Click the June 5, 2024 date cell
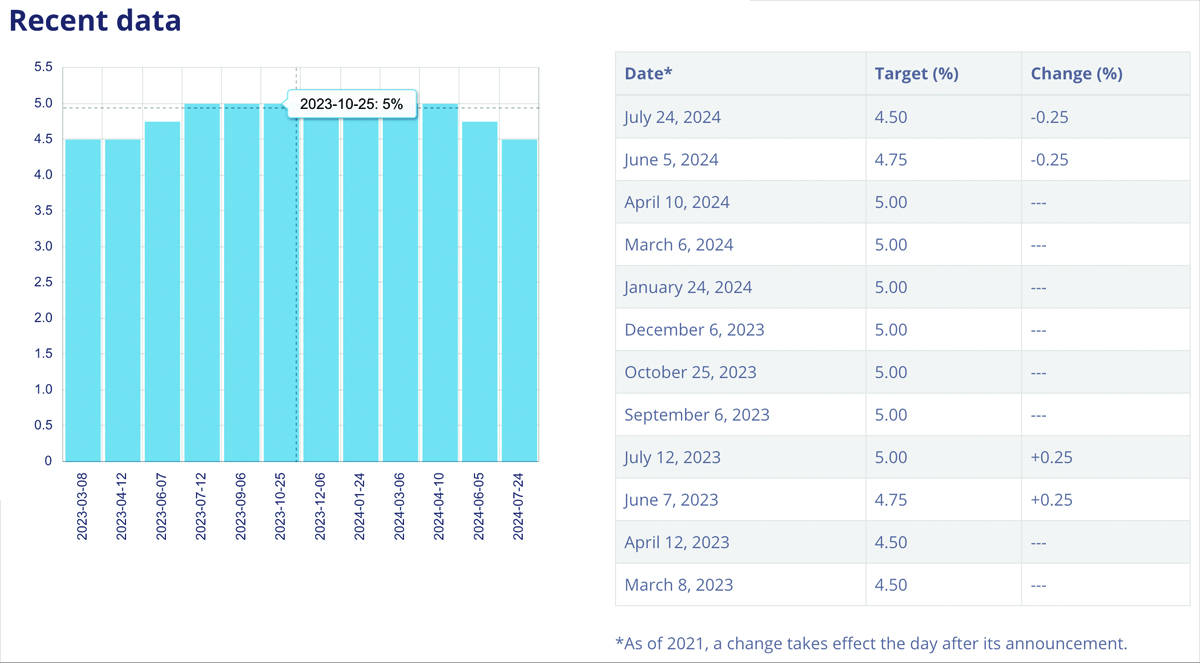The width and height of the screenshot is (1200, 663). pyautogui.click(x=671, y=160)
